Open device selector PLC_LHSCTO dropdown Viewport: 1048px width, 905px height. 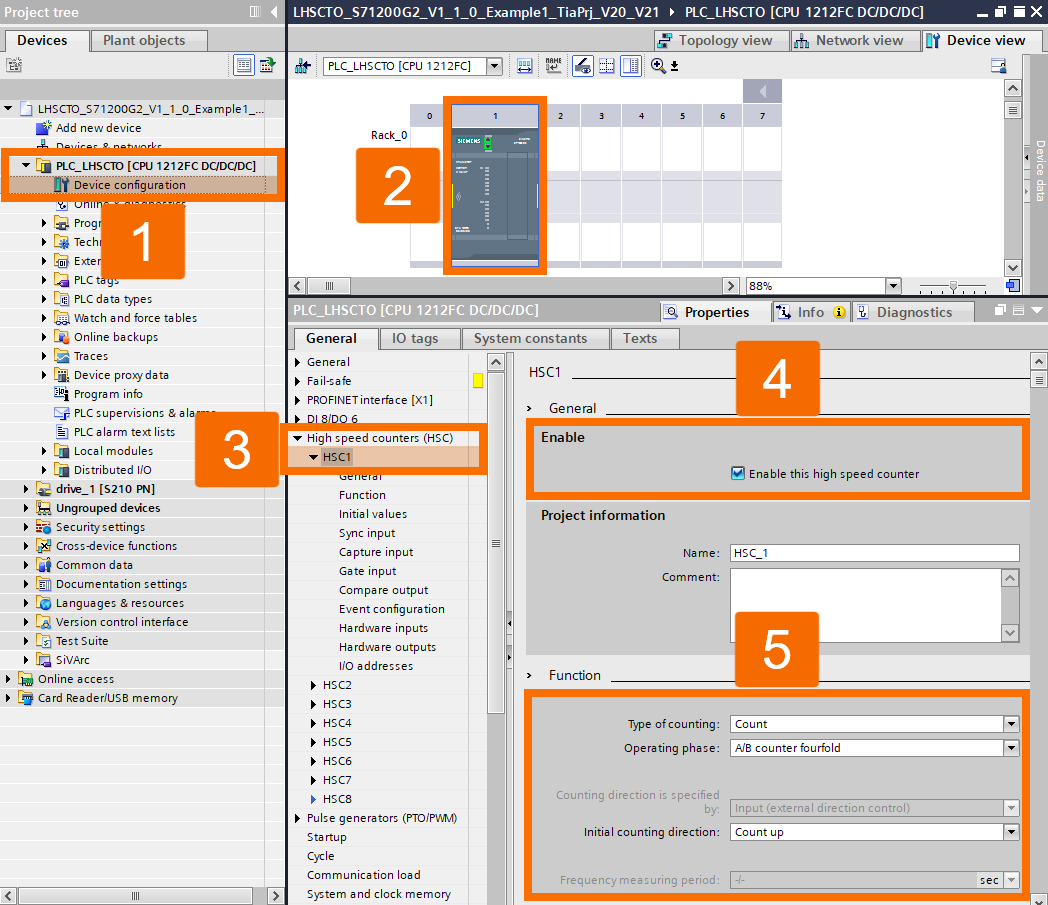495,66
